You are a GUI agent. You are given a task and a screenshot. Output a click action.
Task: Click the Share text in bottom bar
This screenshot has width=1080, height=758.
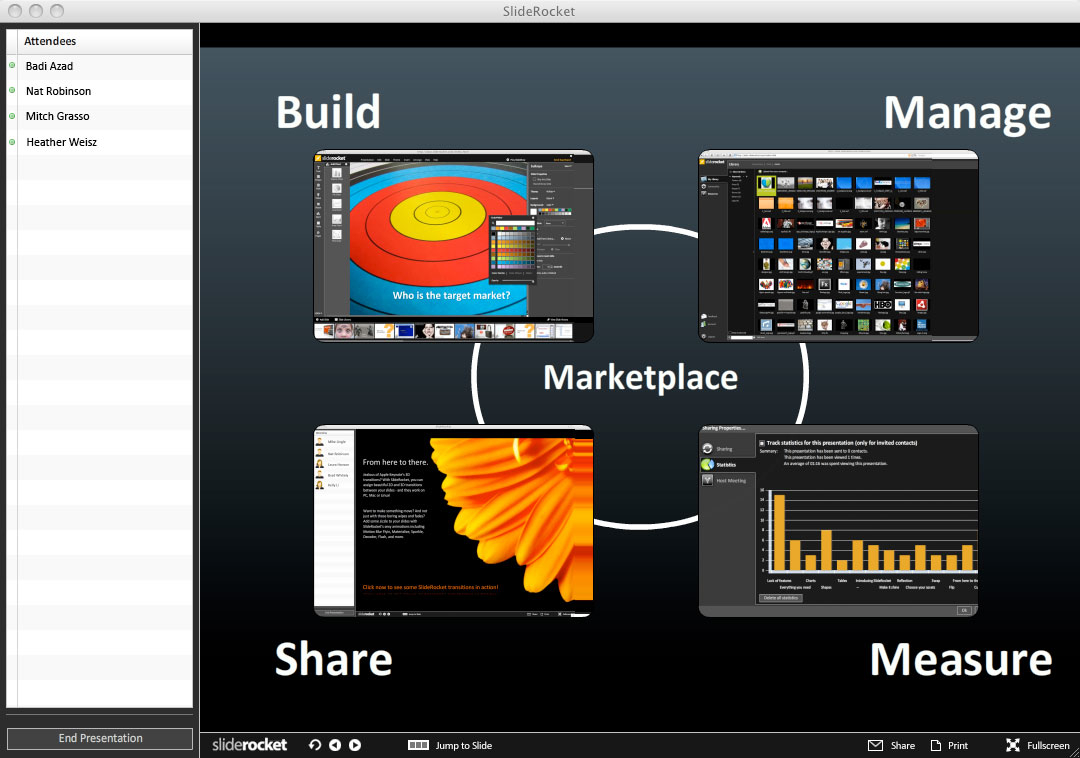coord(903,746)
